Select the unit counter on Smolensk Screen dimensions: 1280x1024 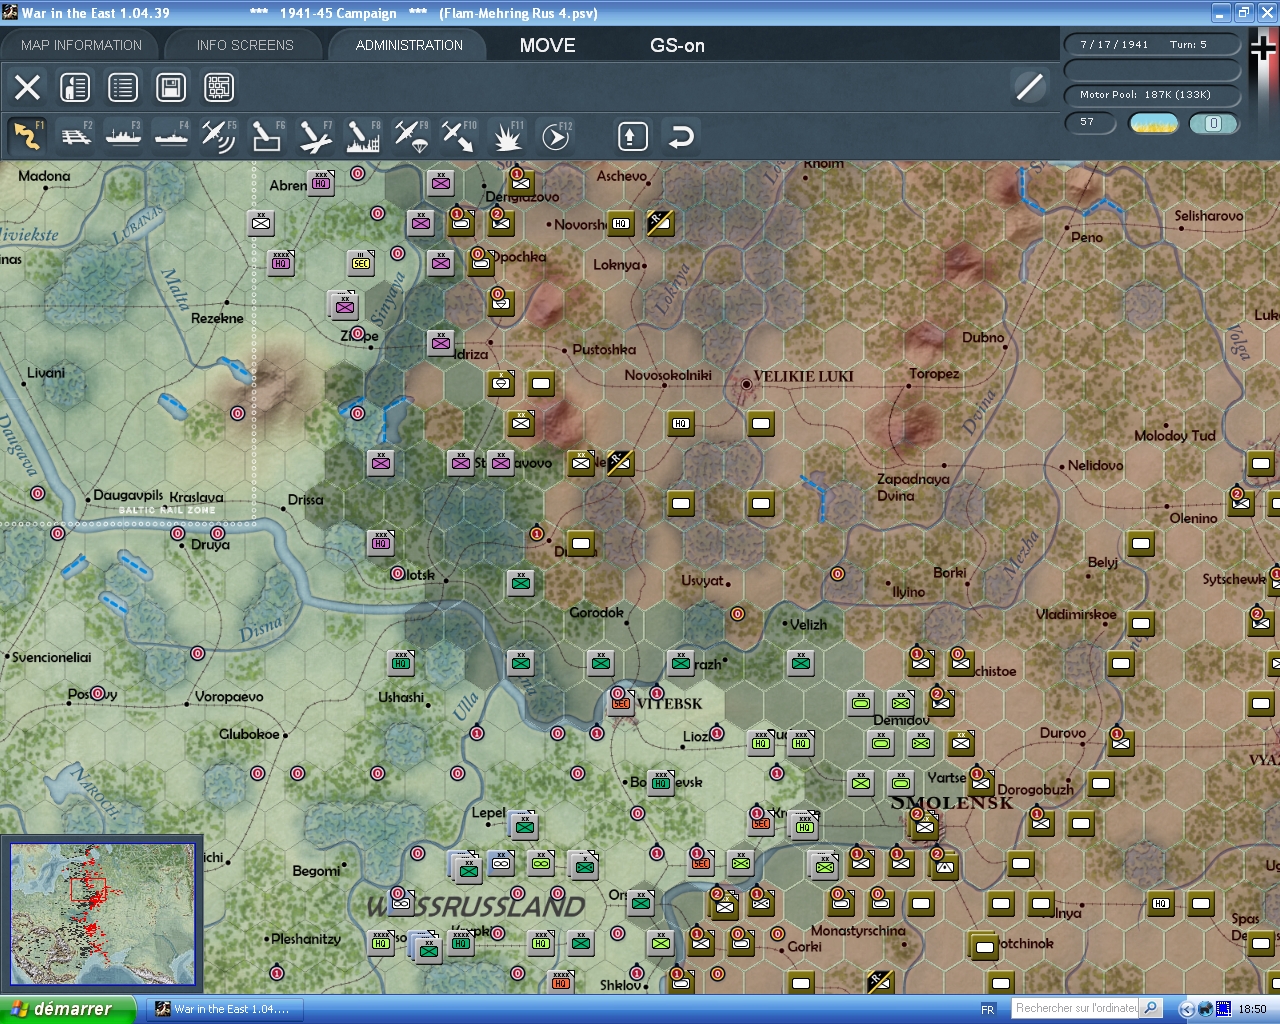coord(925,826)
